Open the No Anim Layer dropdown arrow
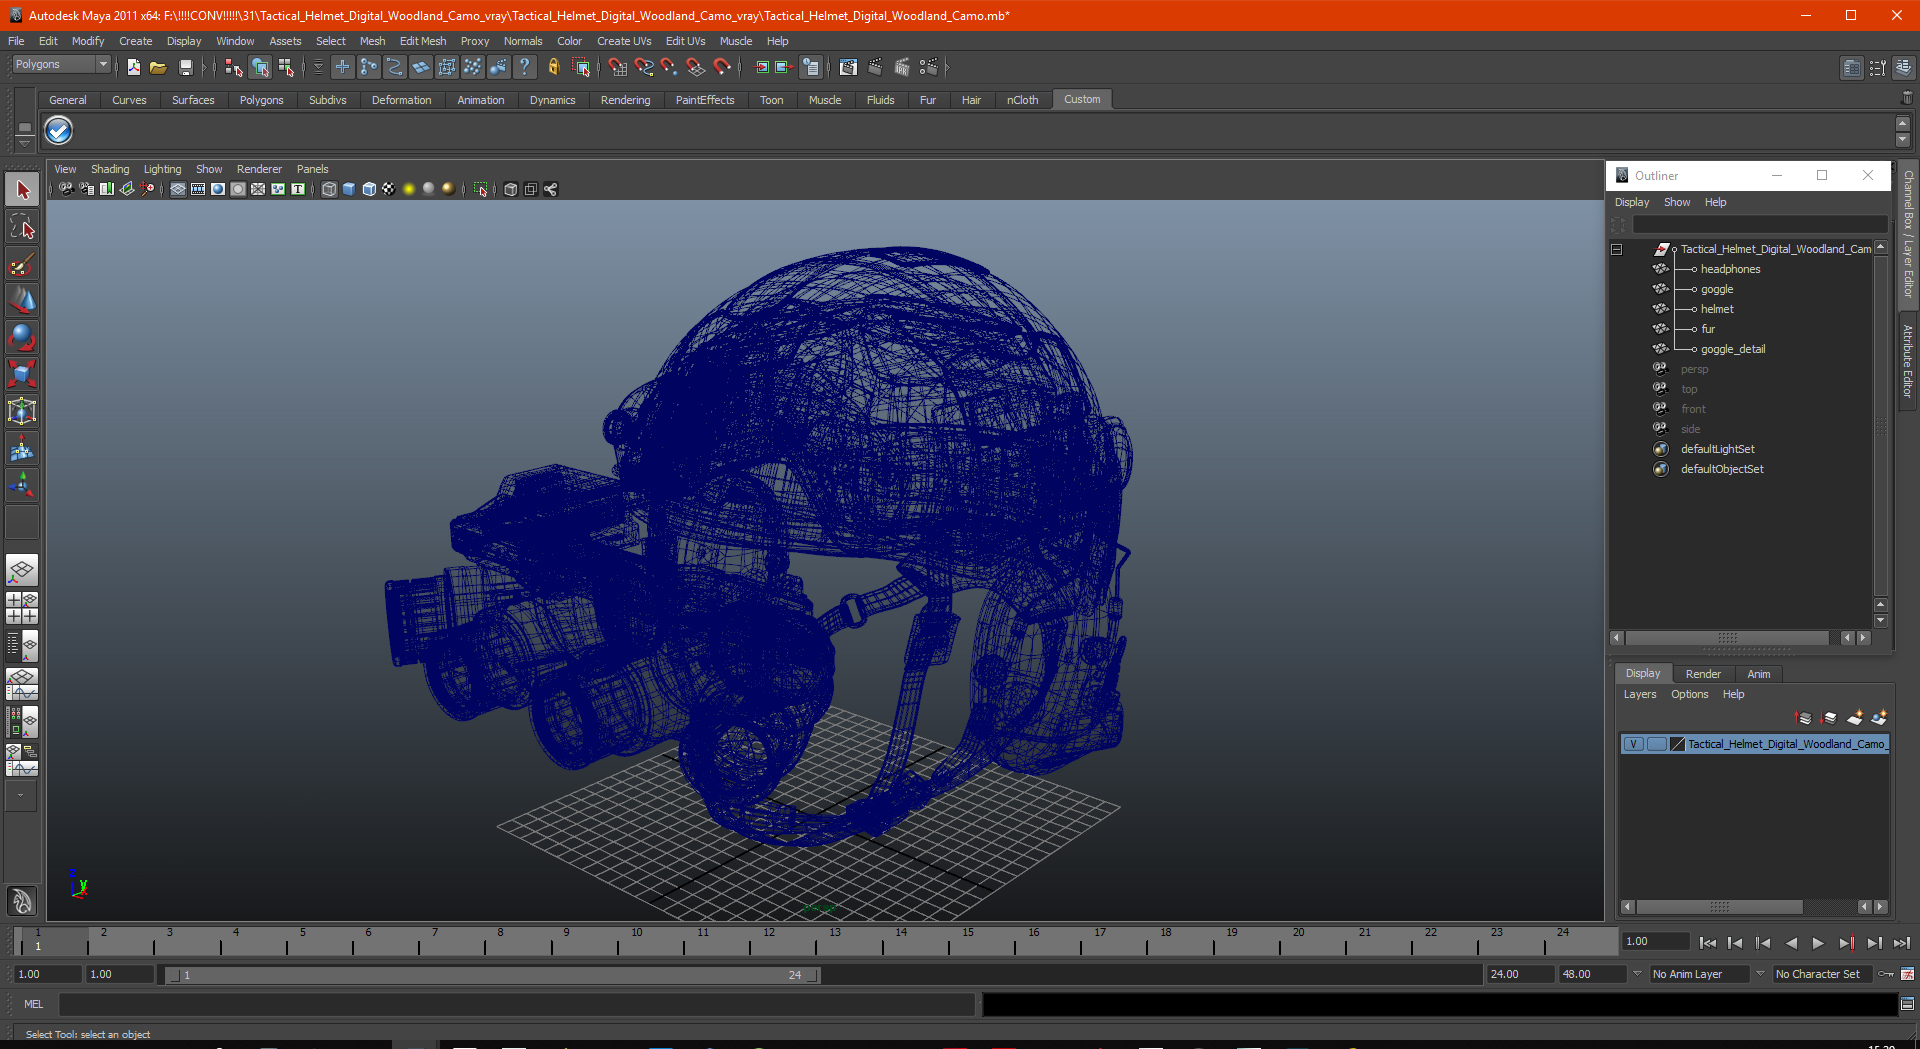 1637,974
